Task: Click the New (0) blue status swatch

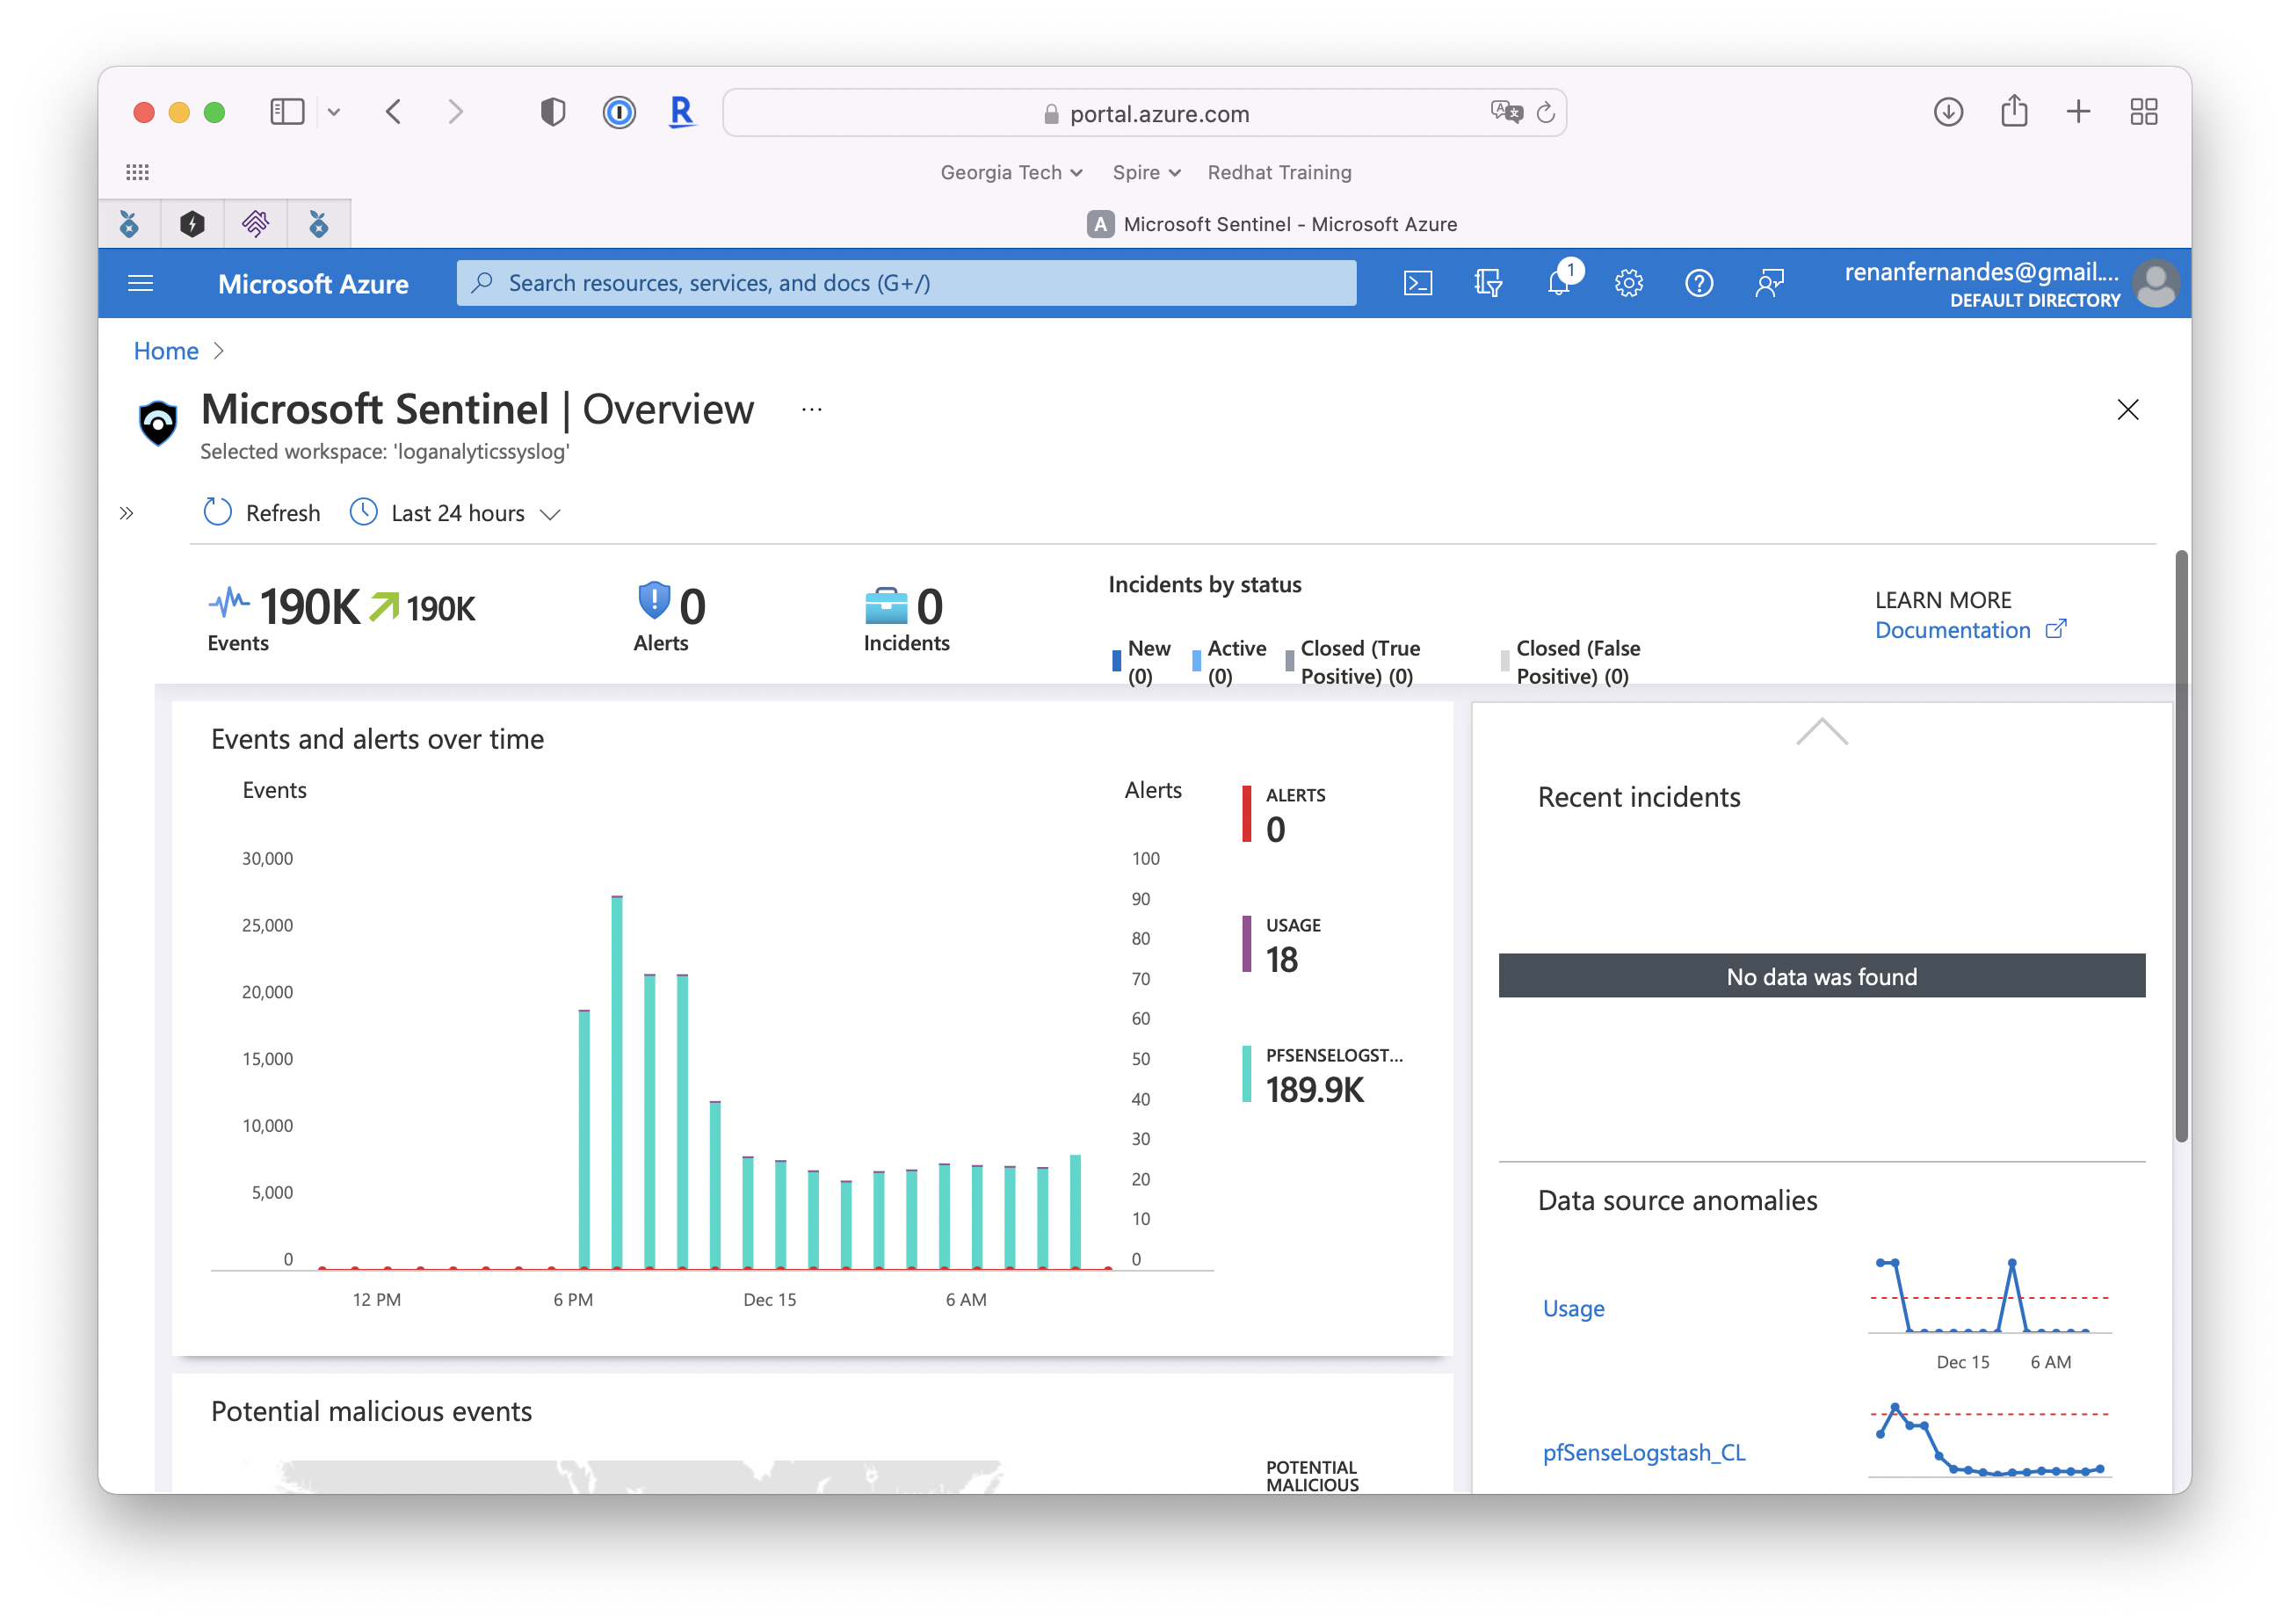Action: pyautogui.click(x=1116, y=661)
